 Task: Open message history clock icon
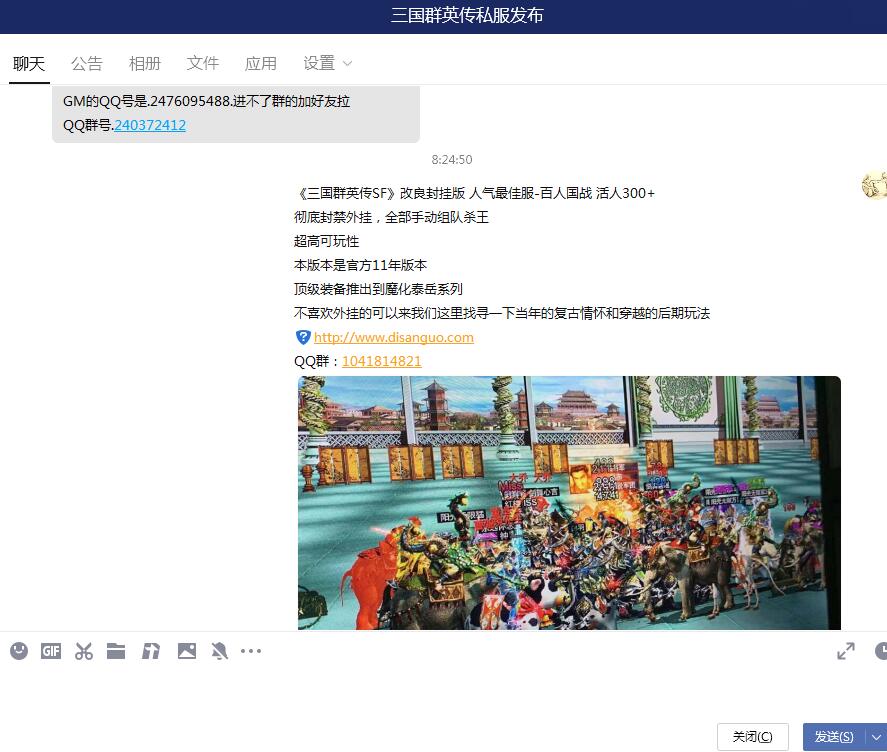tap(881, 651)
